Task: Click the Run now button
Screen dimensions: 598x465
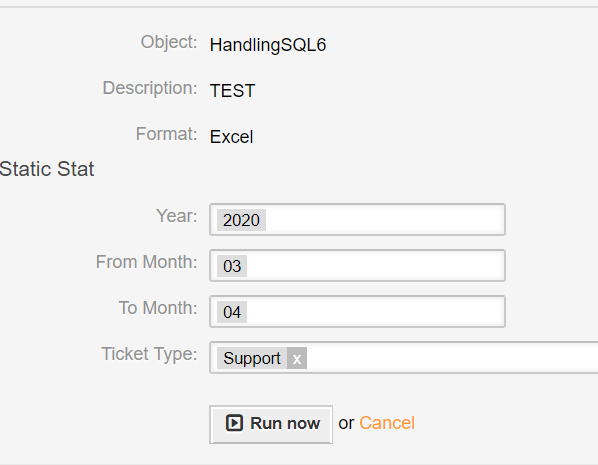Action: tap(271, 424)
